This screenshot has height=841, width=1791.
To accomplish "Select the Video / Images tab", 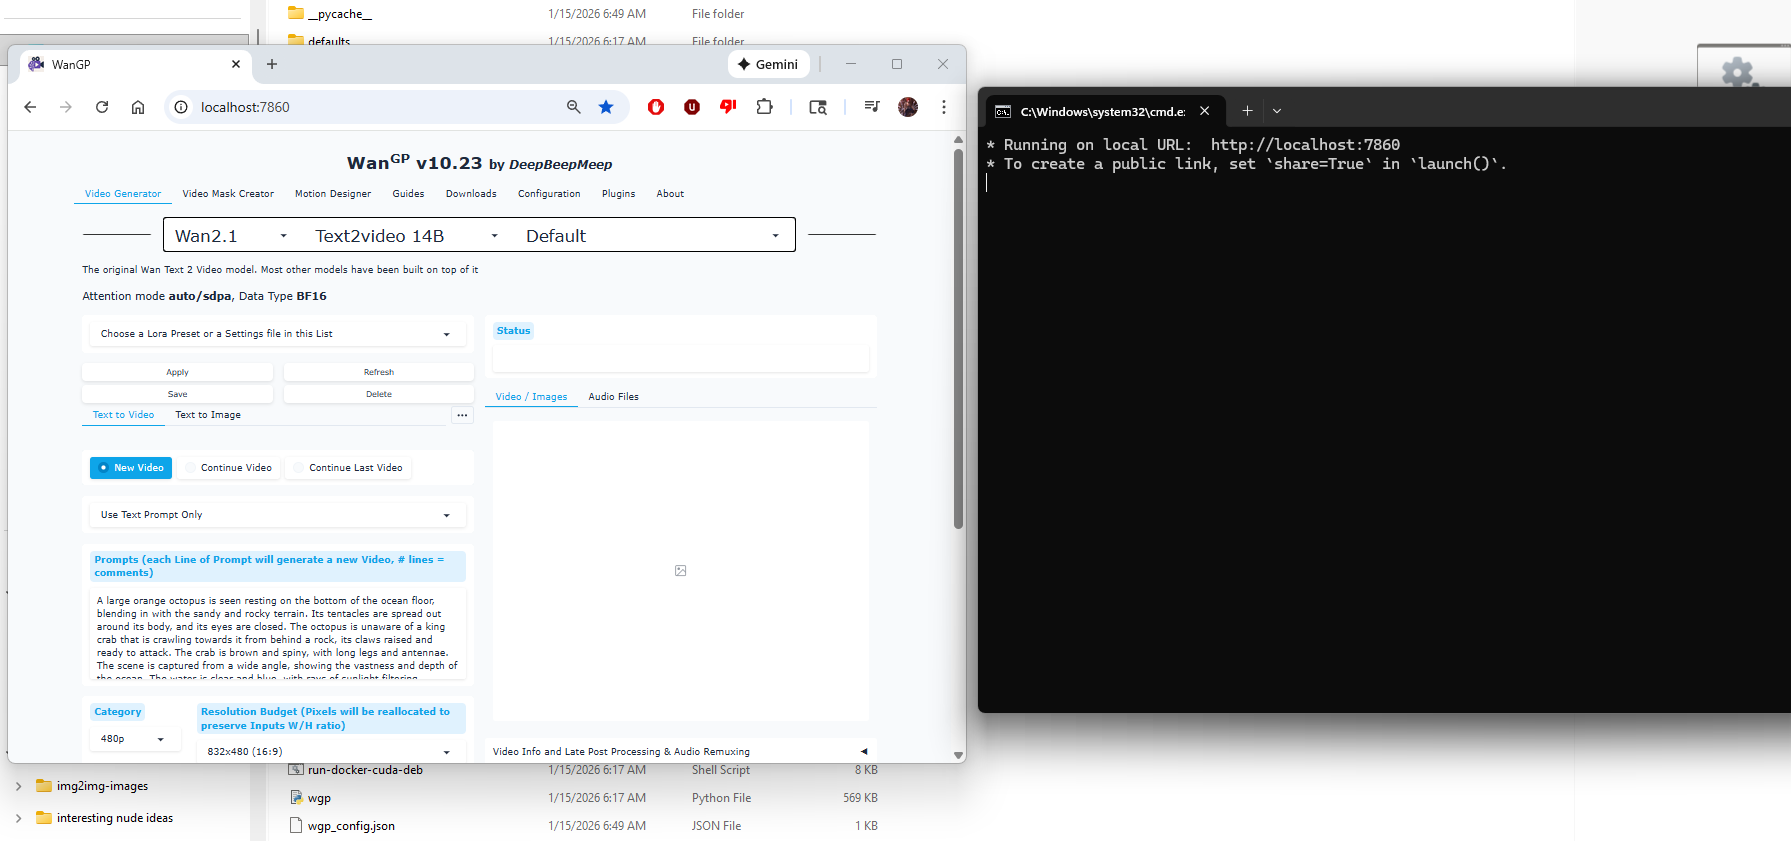I will click(531, 397).
